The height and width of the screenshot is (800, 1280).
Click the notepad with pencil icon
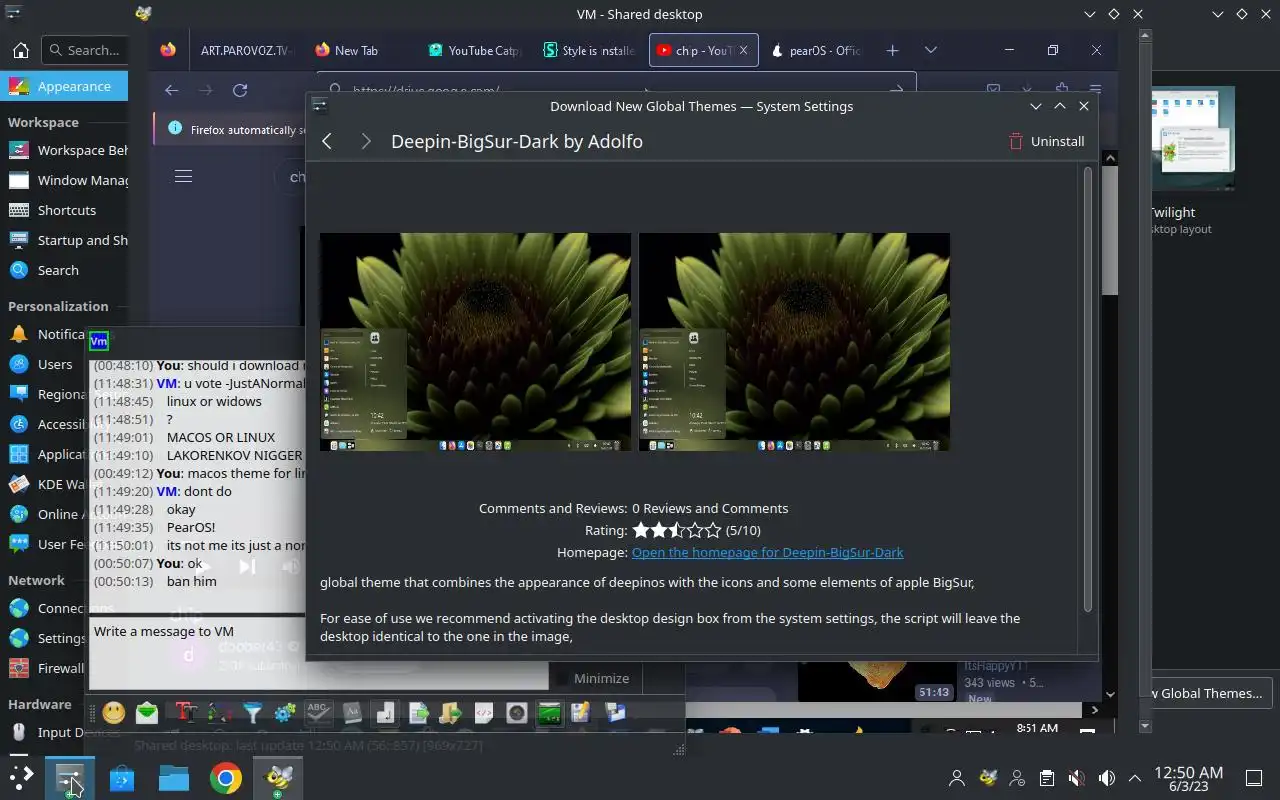pyautogui.click(x=581, y=713)
